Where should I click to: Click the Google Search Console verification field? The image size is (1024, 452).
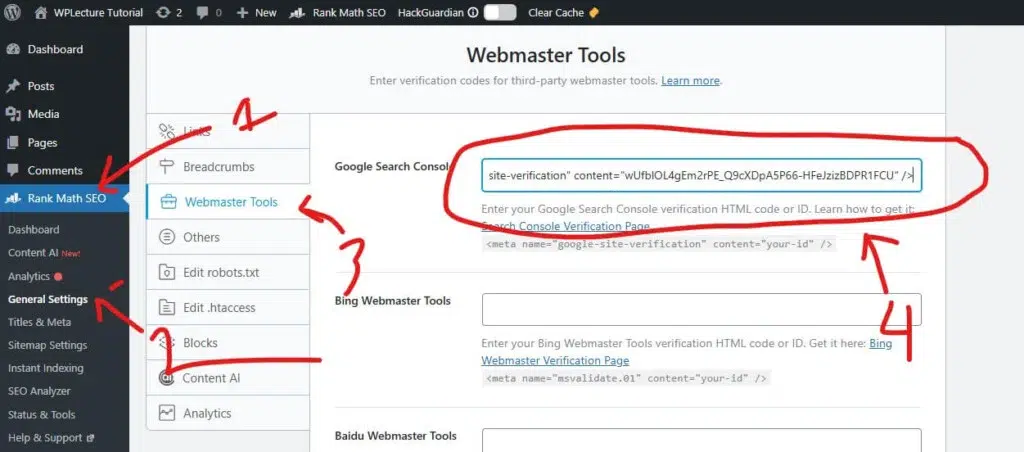[700, 175]
